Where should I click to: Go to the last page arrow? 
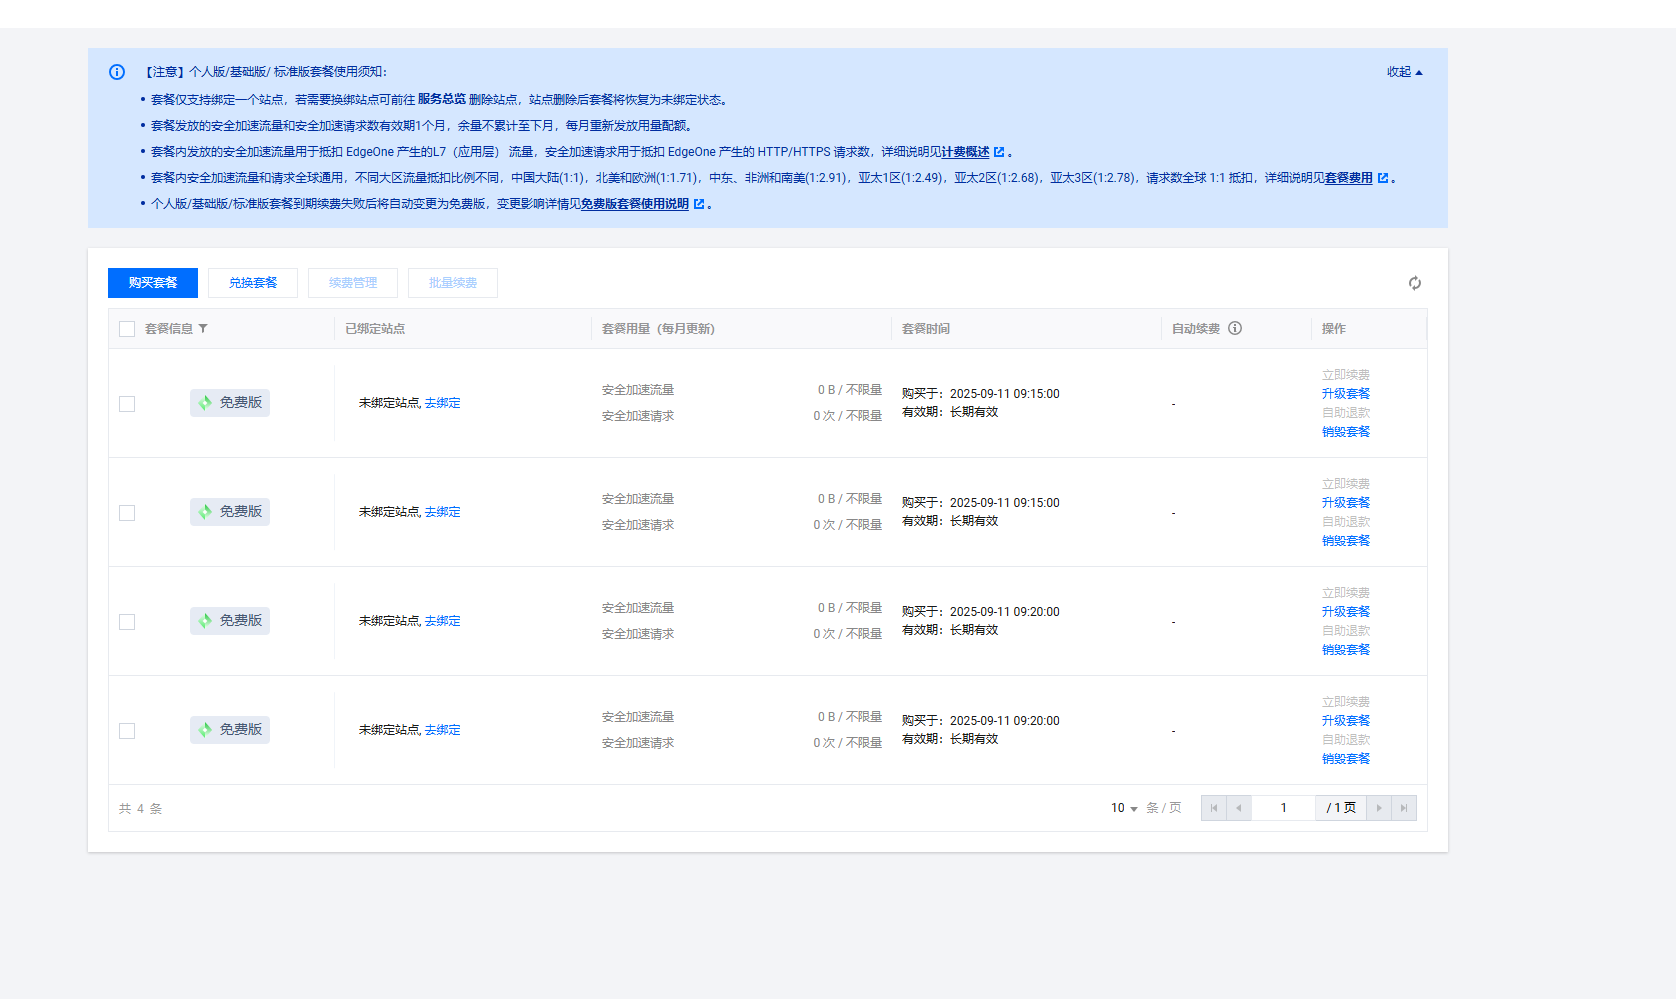tap(1404, 808)
